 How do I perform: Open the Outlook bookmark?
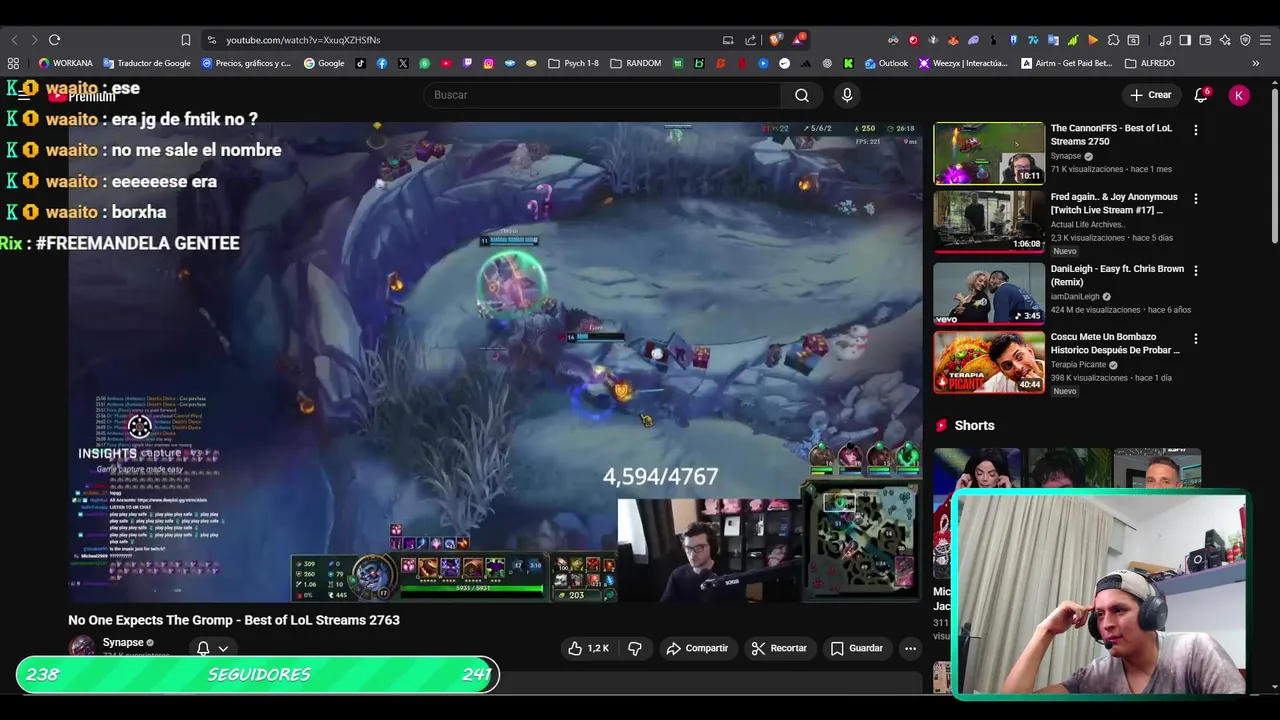pos(886,63)
